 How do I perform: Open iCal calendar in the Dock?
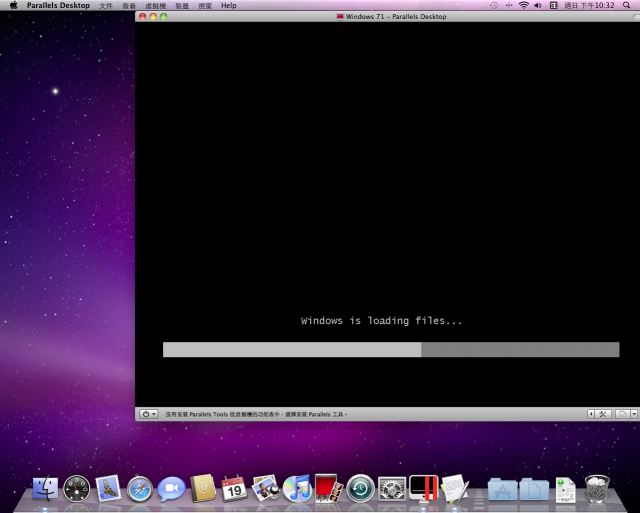coord(234,488)
